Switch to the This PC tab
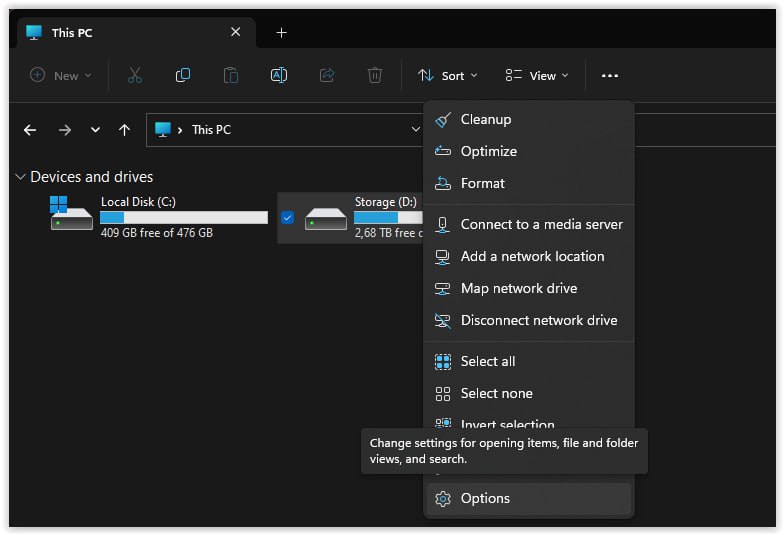This screenshot has width=784, height=535. (x=136, y=33)
